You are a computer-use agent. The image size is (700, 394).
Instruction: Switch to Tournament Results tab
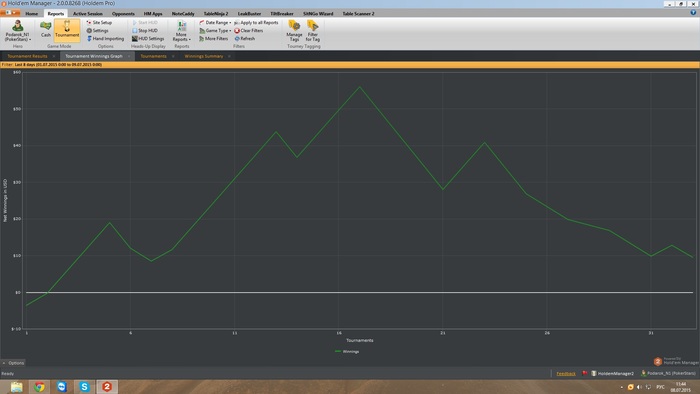pos(27,56)
